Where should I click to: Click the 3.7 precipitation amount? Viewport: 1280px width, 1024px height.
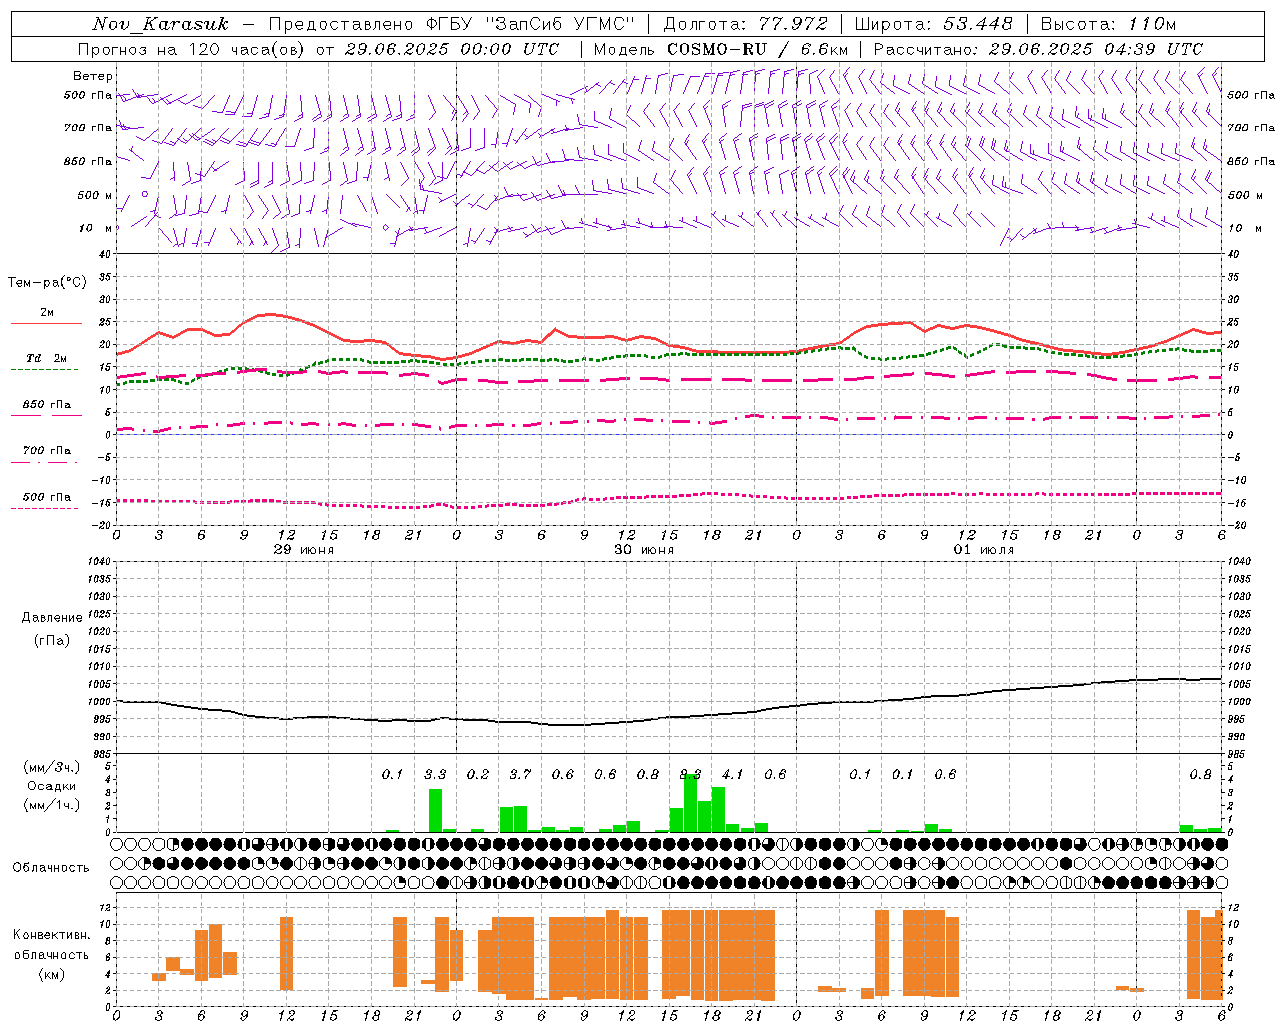520,774
